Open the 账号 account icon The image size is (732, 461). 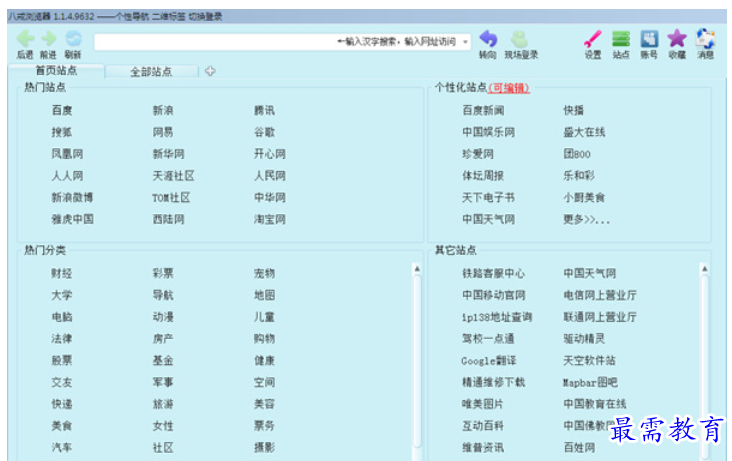649,39
